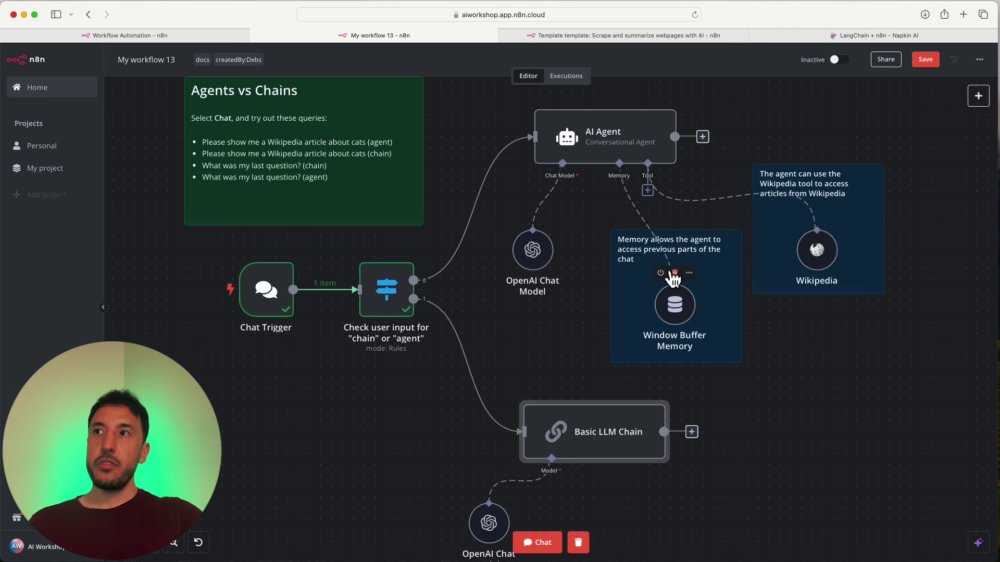Viewport: 1000px width, 562px height.
Task: Open Personal project
Action: [52, 145]
